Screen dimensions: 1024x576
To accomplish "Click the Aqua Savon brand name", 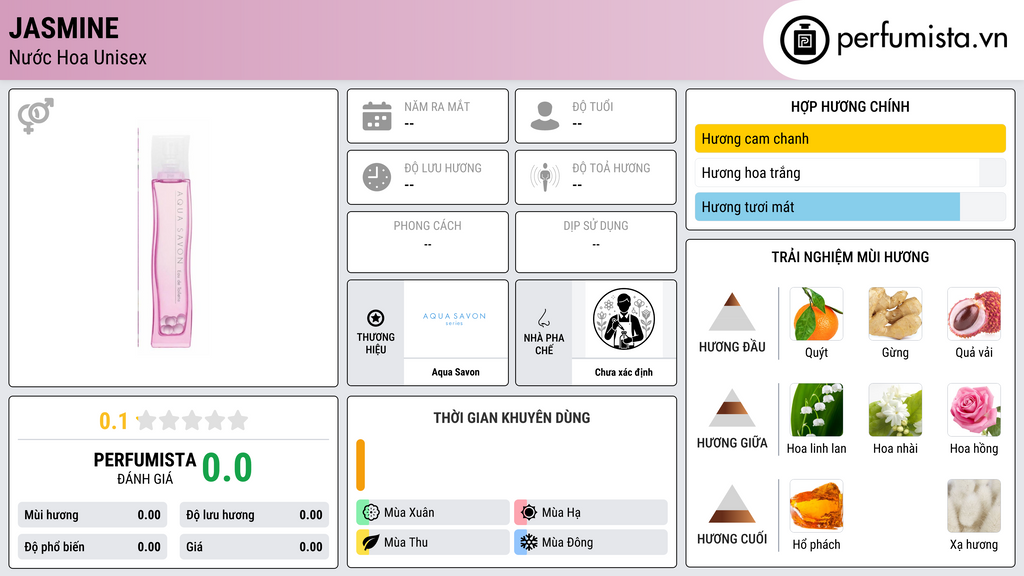I will [455, 372].
